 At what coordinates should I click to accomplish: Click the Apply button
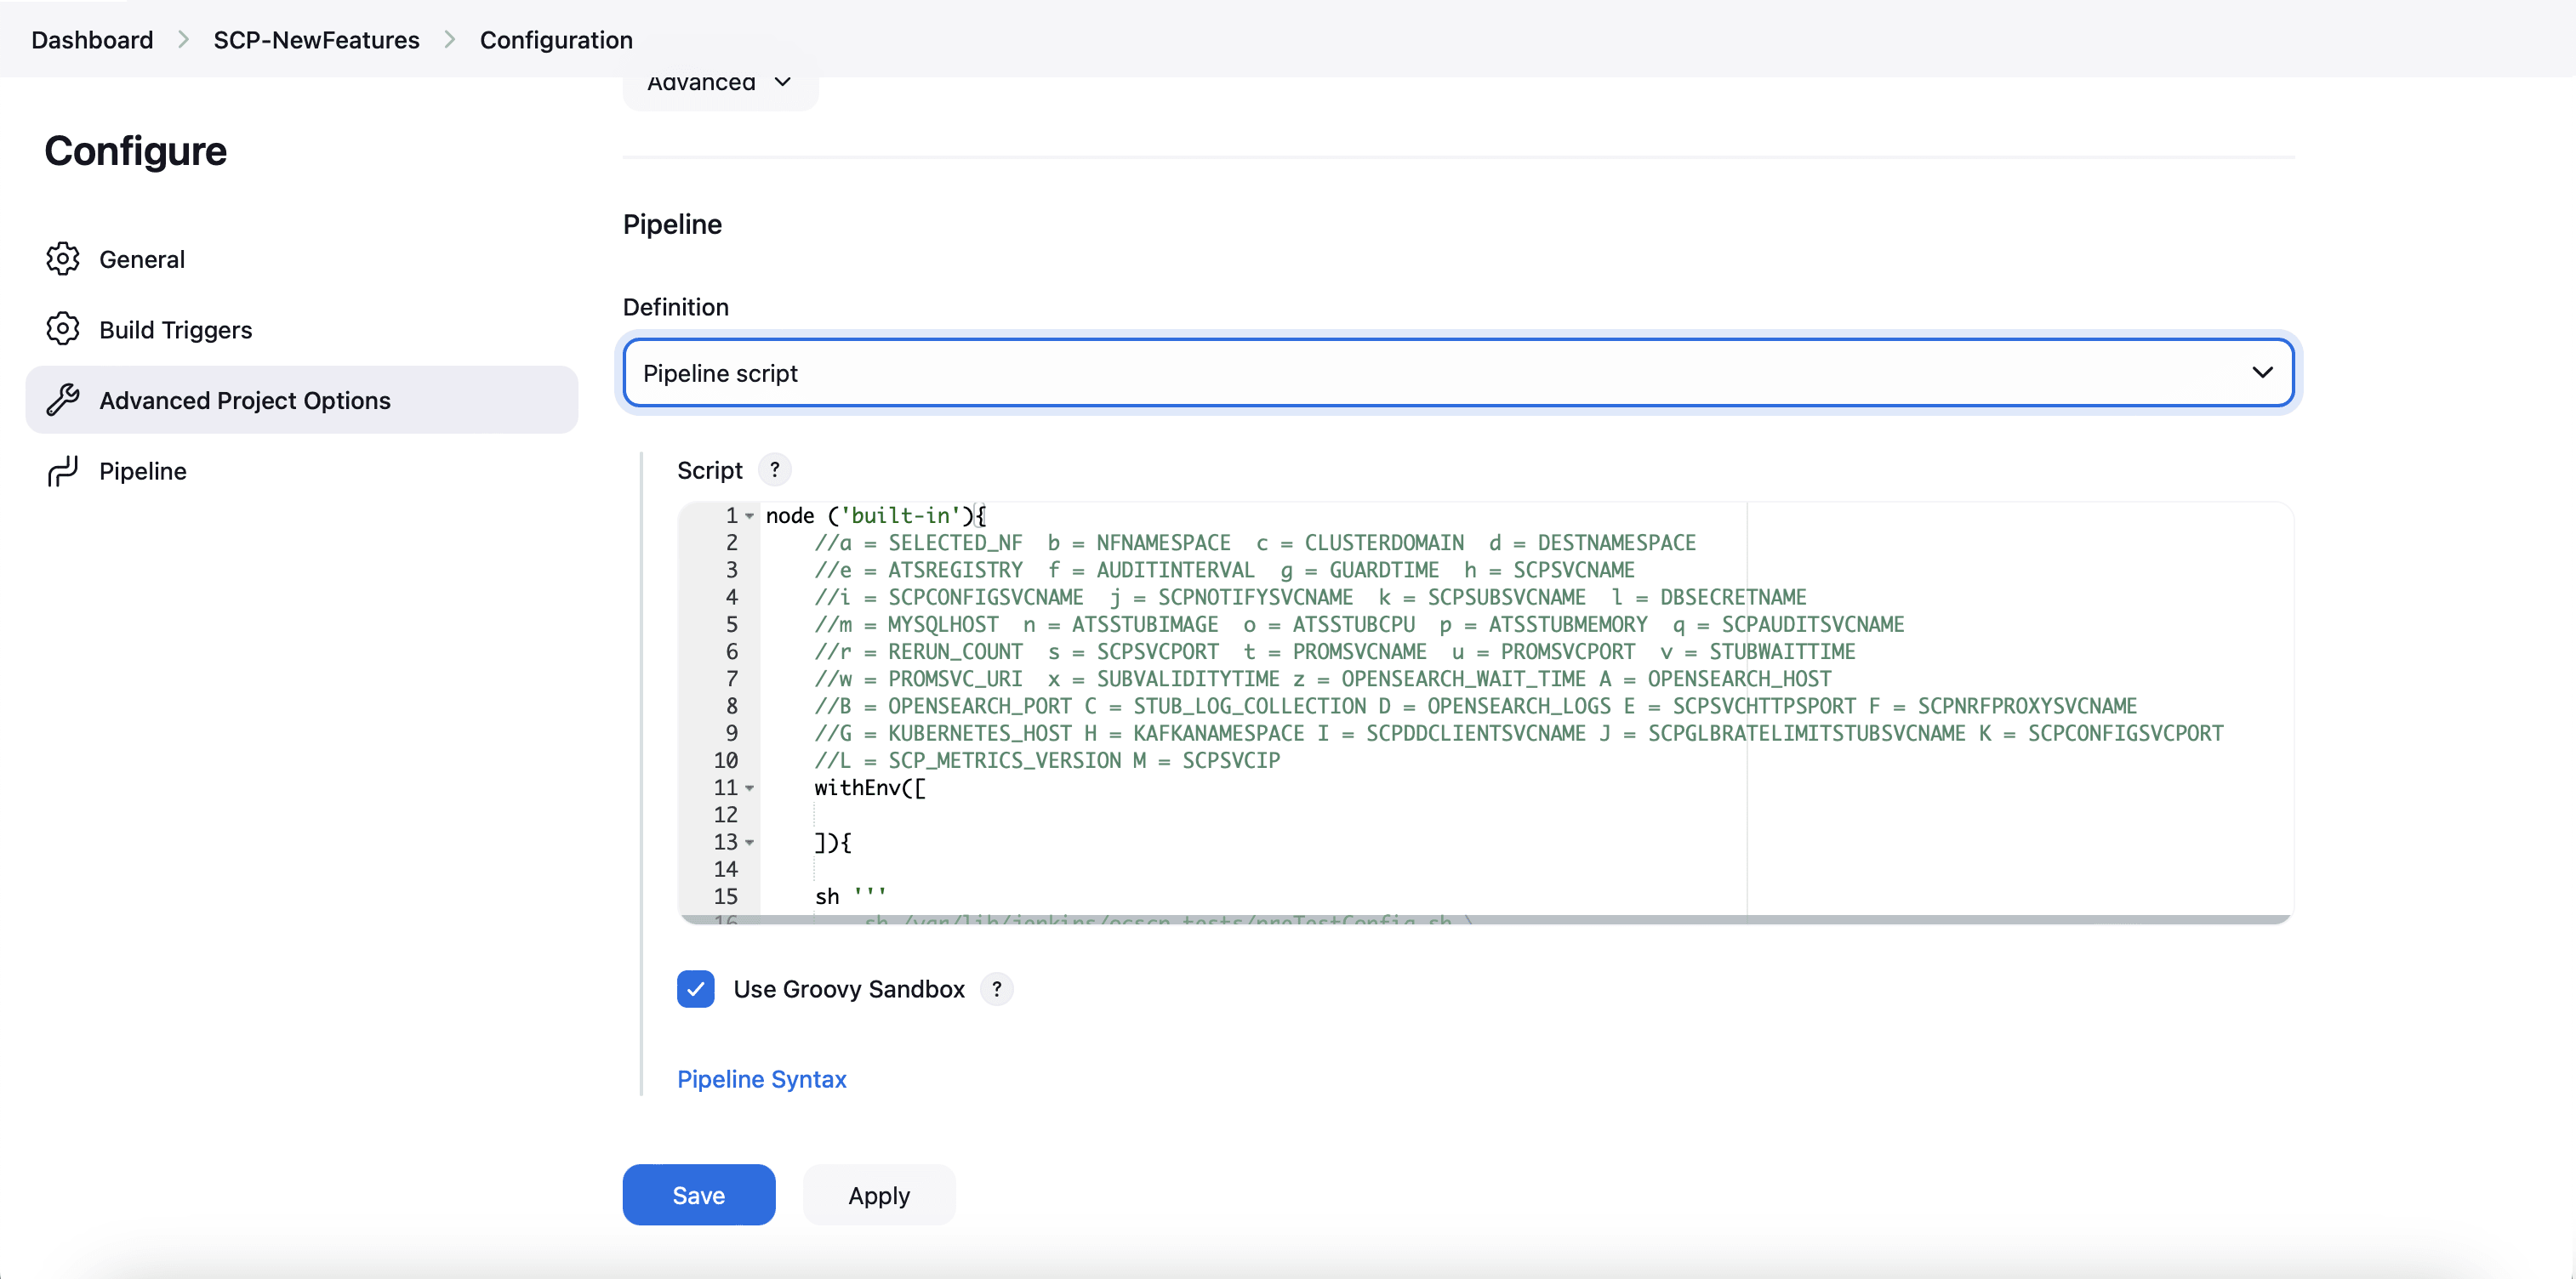pyautogui.click(x=878, y=1194)
